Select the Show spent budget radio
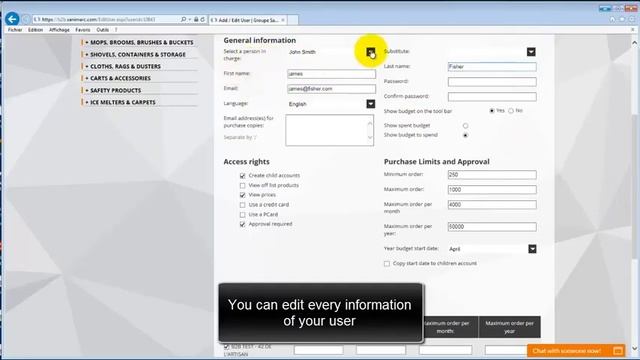640x360 pixels. (465, 126)
